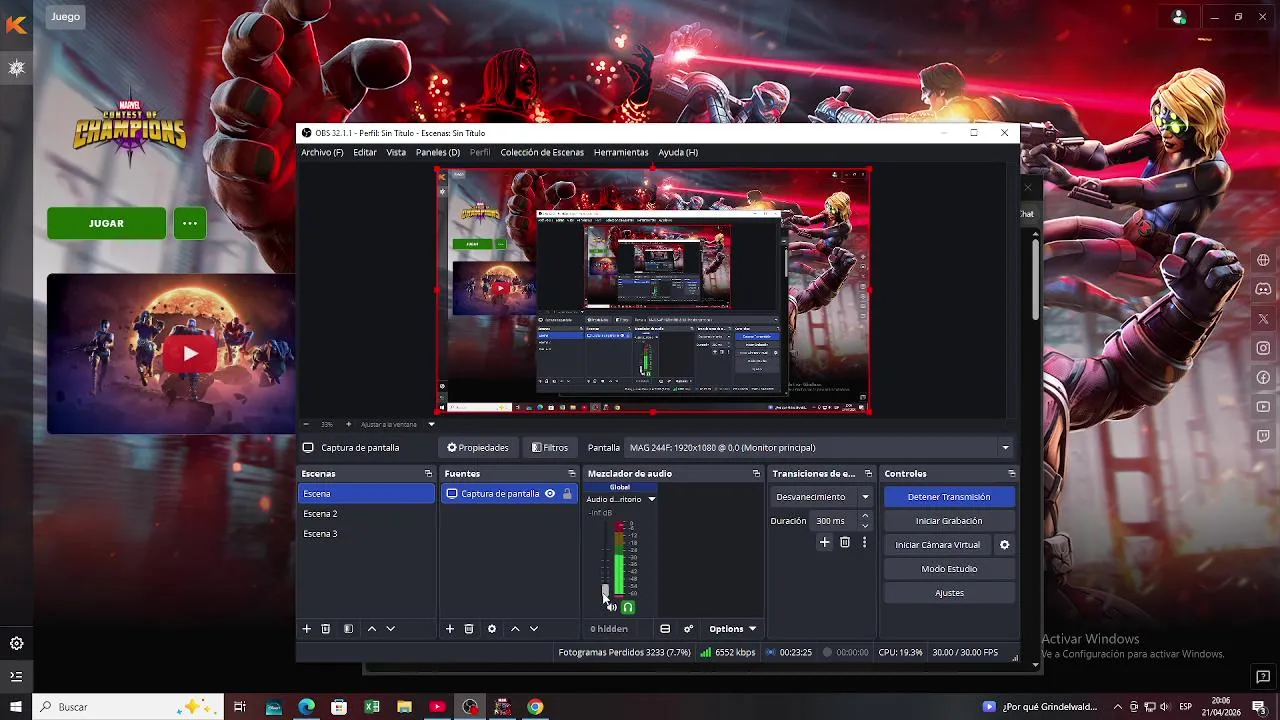Remove transition with trash icon
The image size is (1280, 720).
[845, 542]
